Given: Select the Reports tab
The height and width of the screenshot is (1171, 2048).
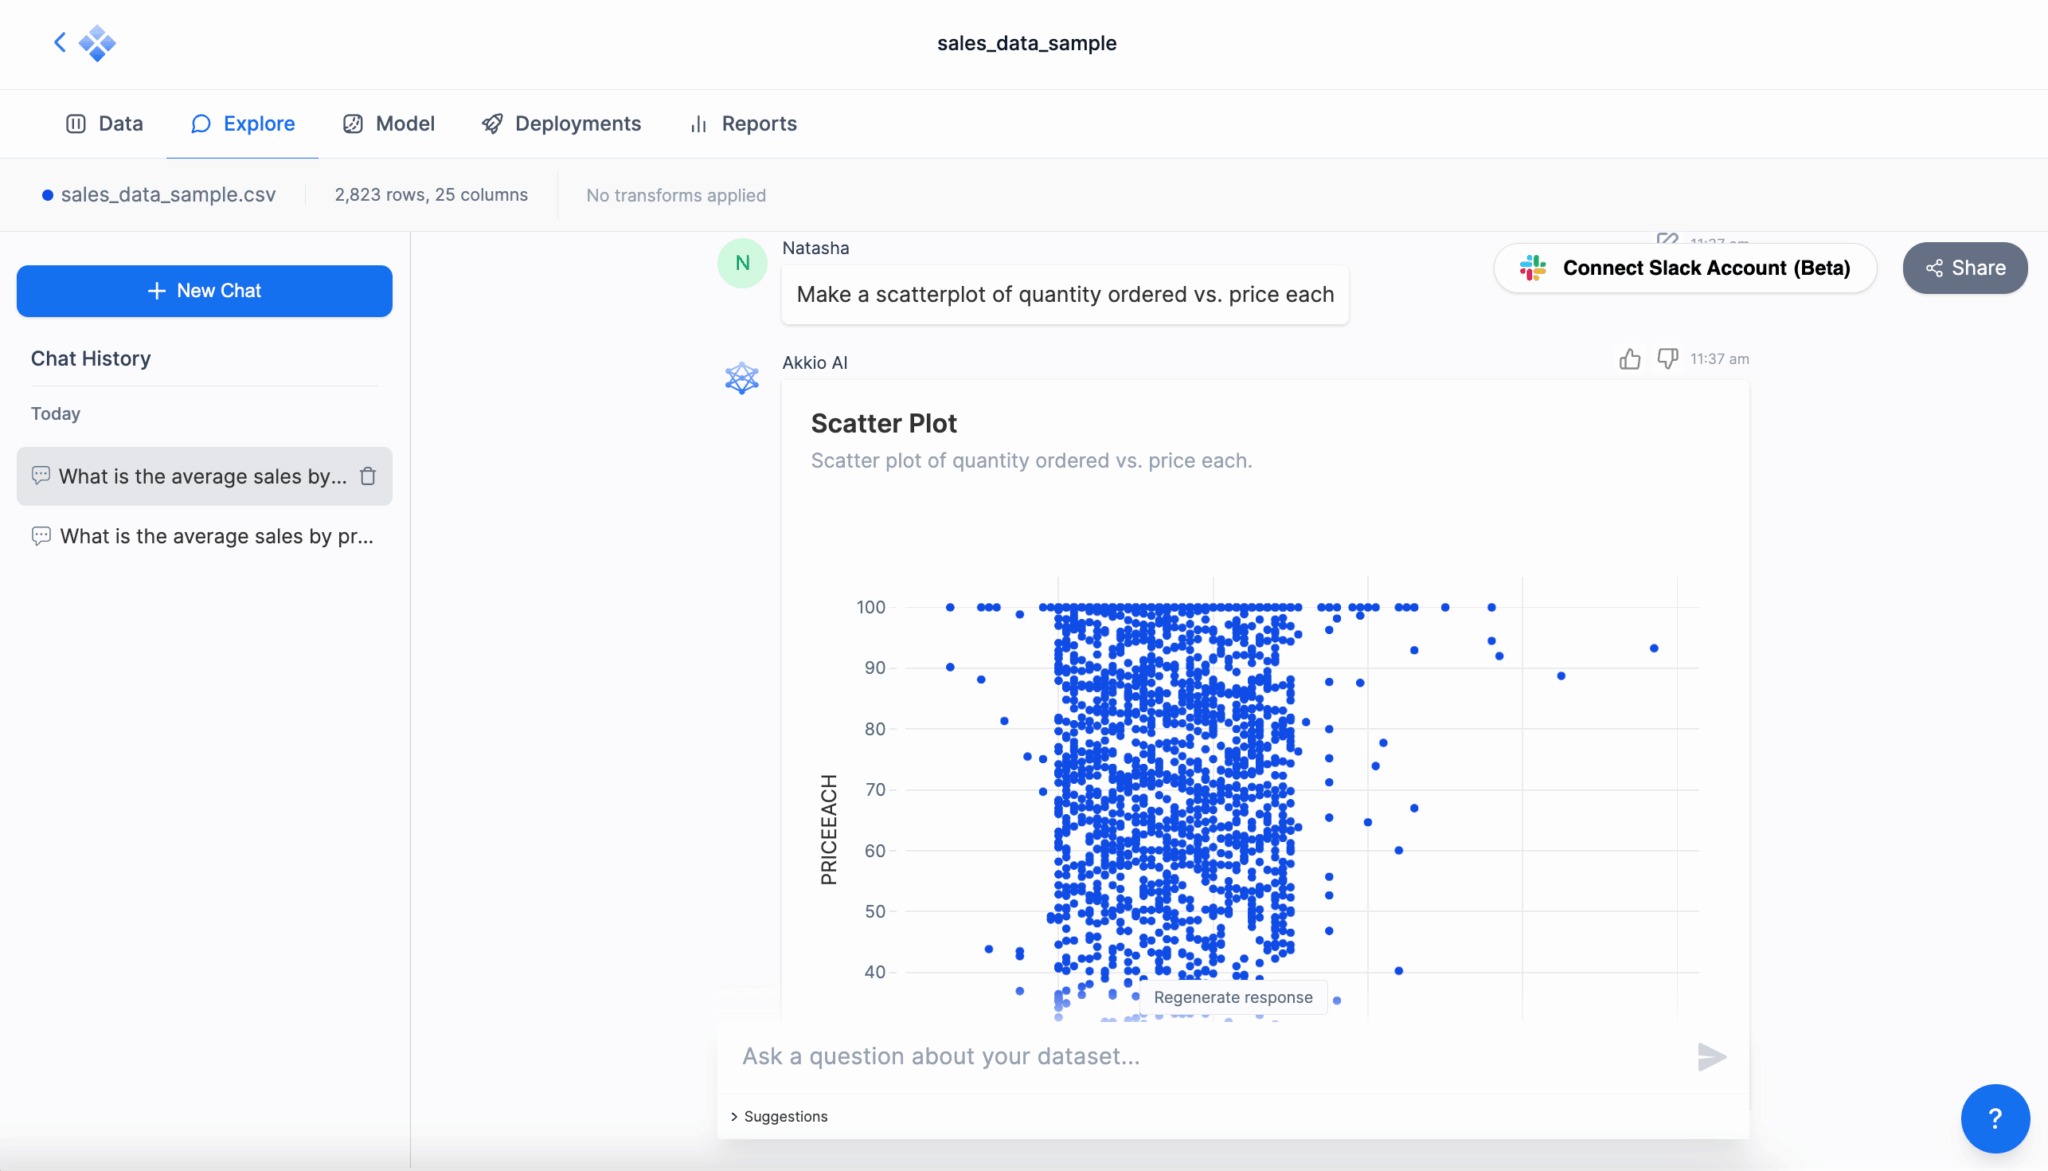Looking at the screenshot, I should pos(741,123).
